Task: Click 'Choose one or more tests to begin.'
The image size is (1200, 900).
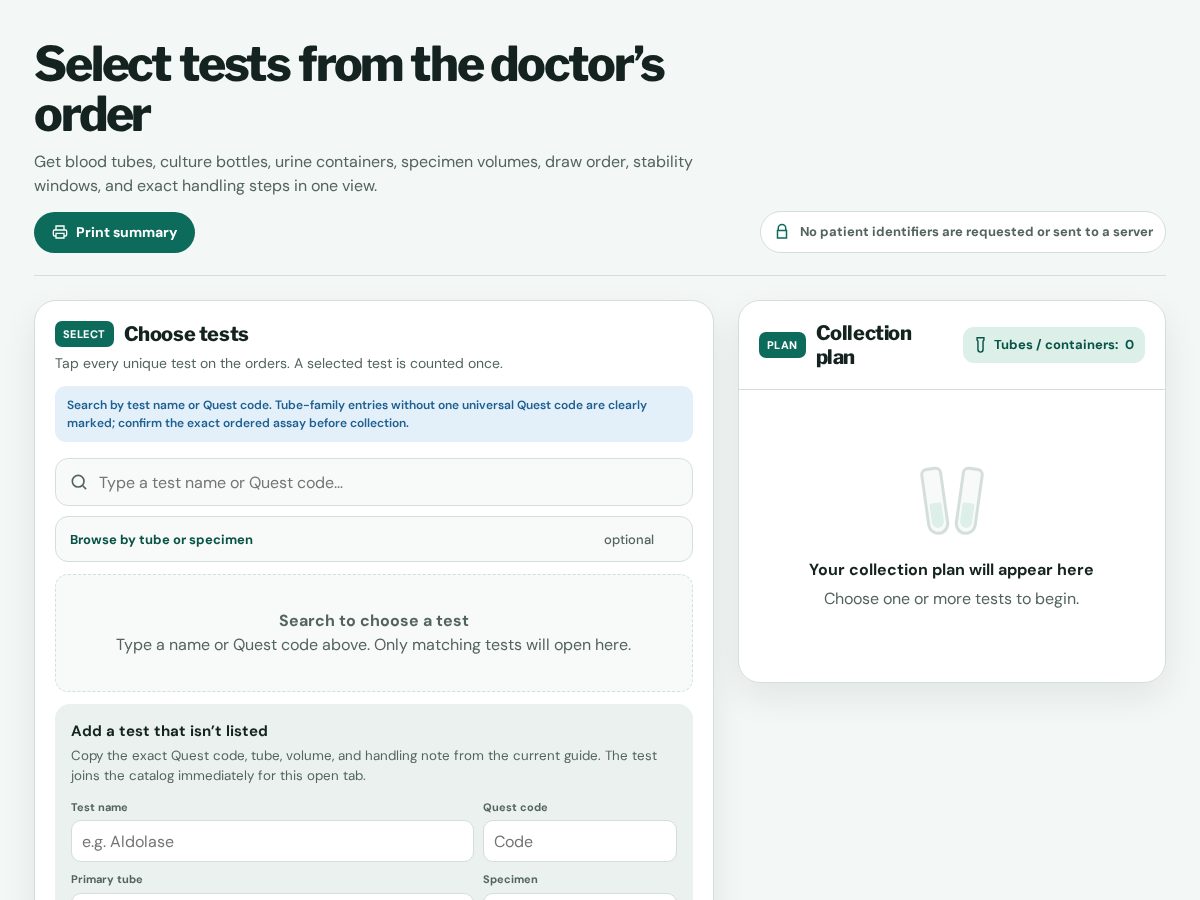Action: pos(951,599)
